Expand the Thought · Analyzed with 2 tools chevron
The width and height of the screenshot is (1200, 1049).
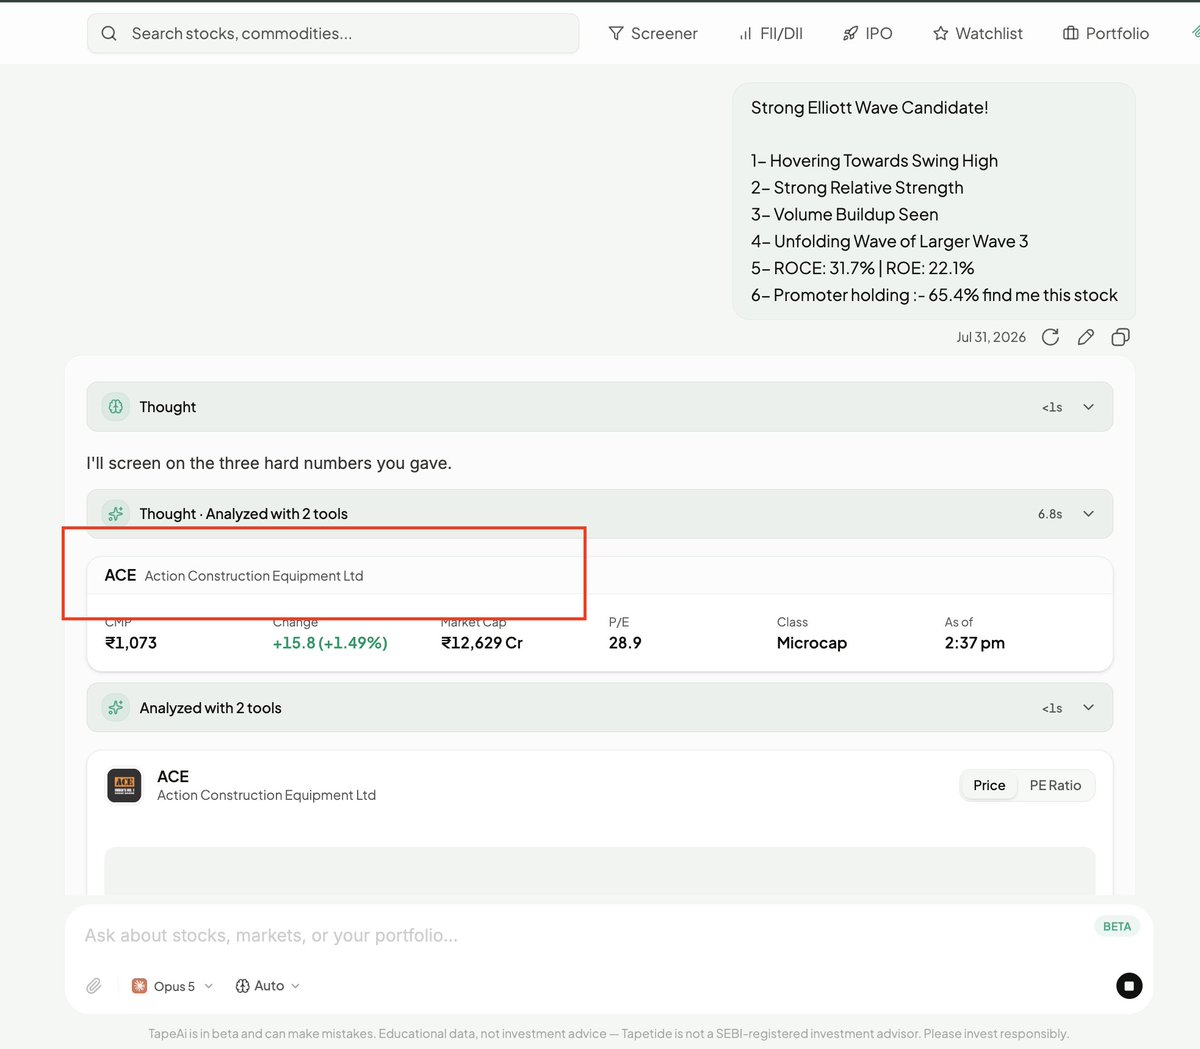tap(1089, 514)
